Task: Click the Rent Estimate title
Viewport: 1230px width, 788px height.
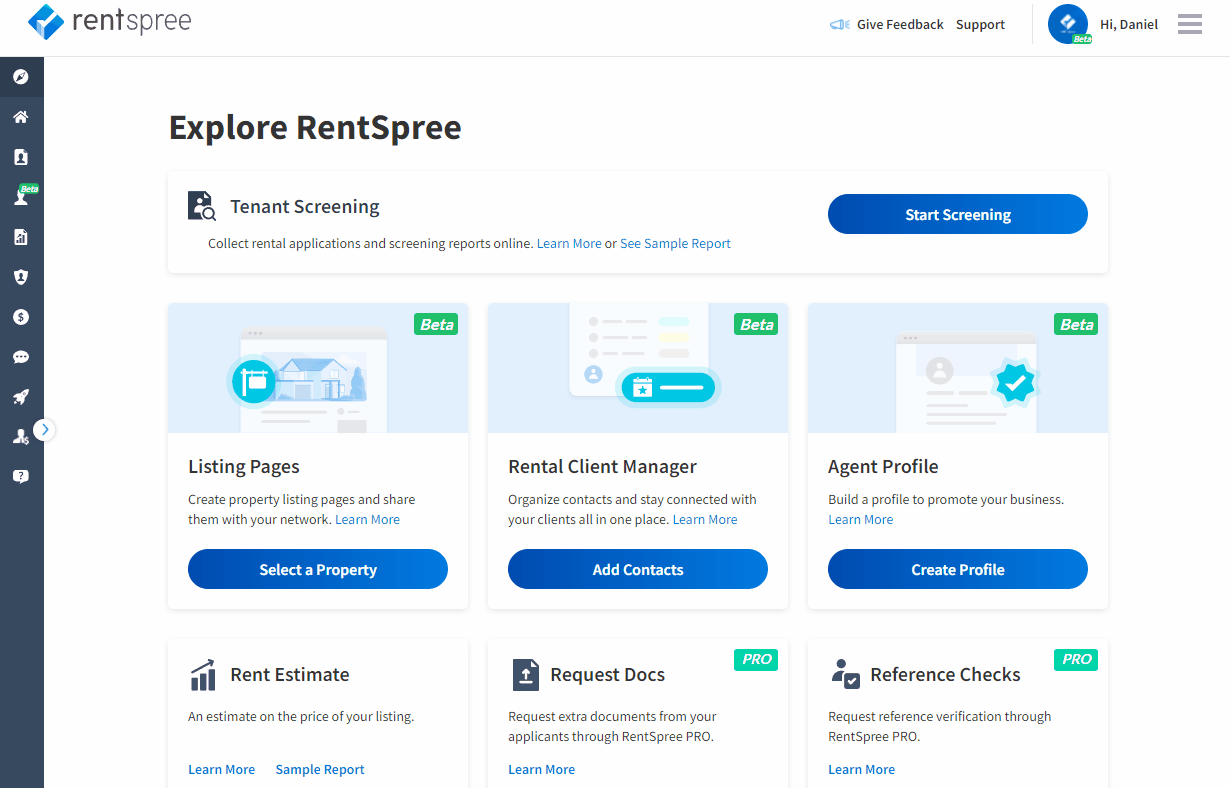Action: (290, 675)
